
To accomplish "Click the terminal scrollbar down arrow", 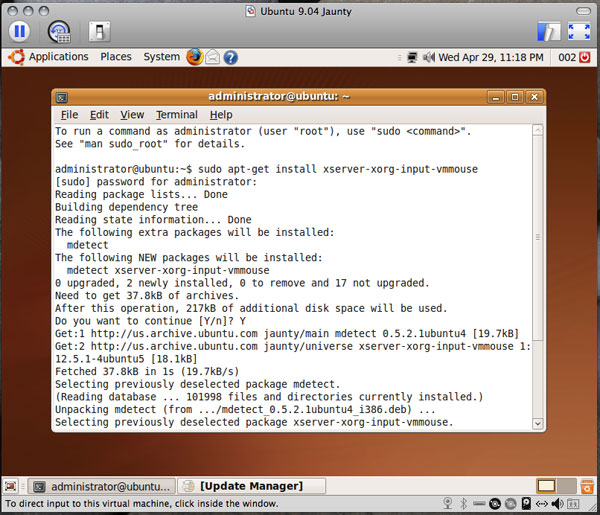I will (x=538, y=423).
